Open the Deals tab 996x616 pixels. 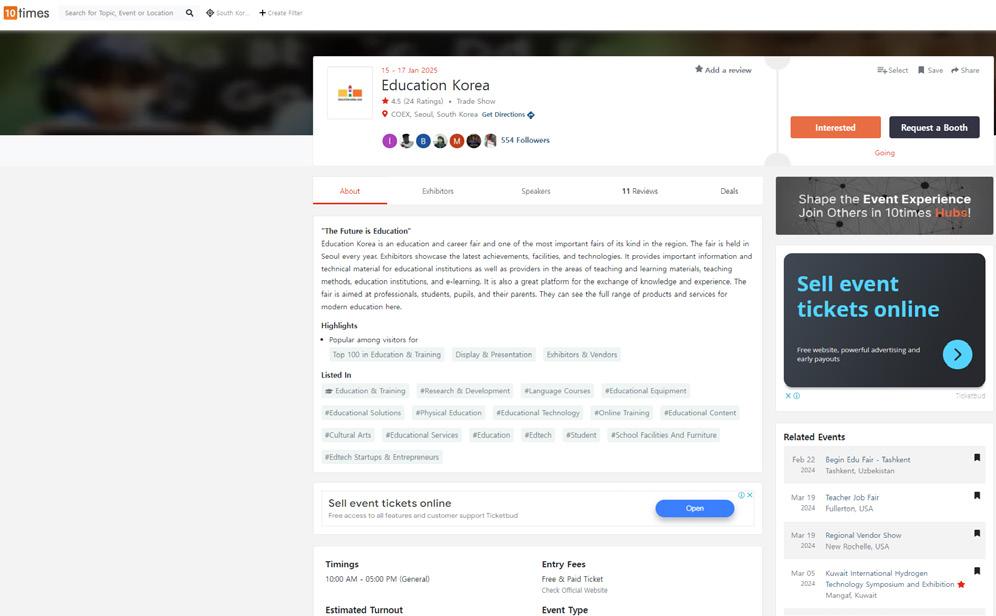729,191
